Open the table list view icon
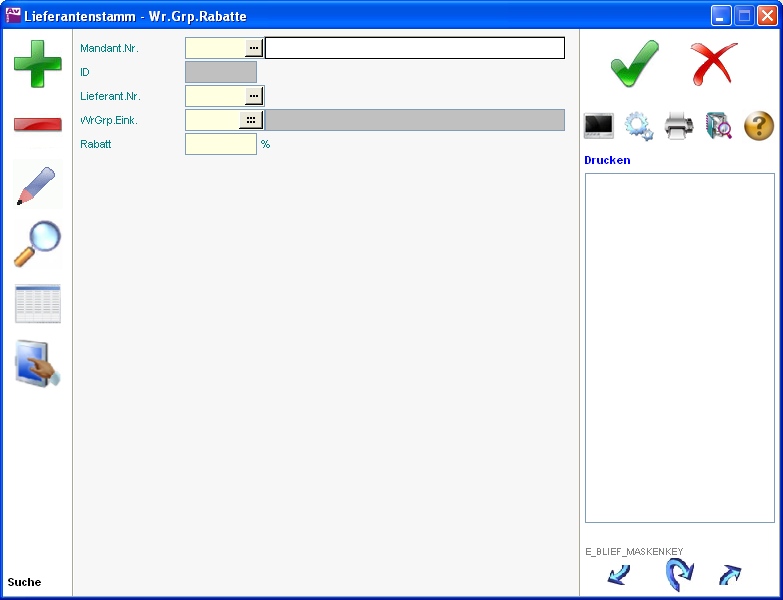783x600 pixels. pos(37,304)
